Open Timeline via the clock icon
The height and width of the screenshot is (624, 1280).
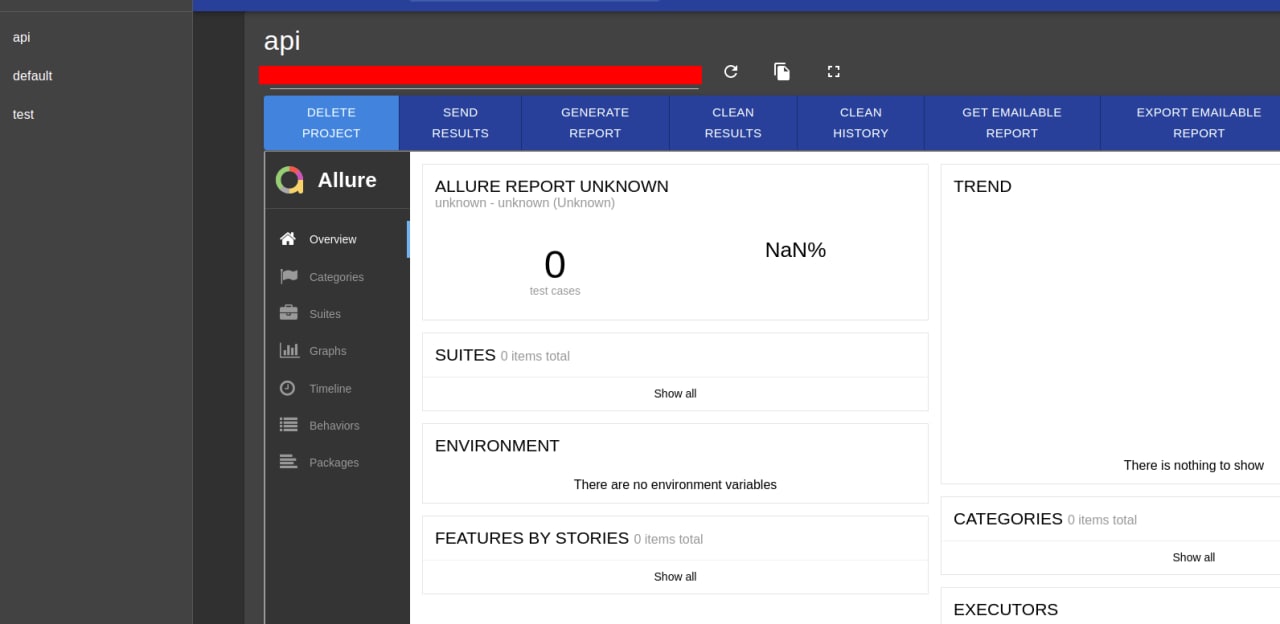click(x=288, y=388)
